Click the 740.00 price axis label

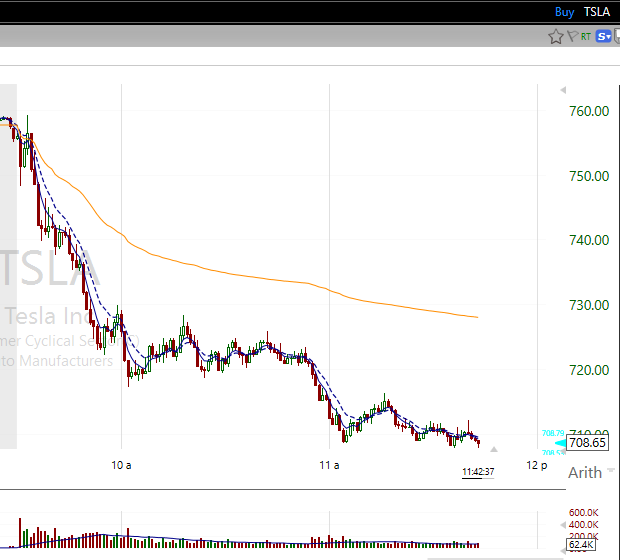tap(589, 240)
